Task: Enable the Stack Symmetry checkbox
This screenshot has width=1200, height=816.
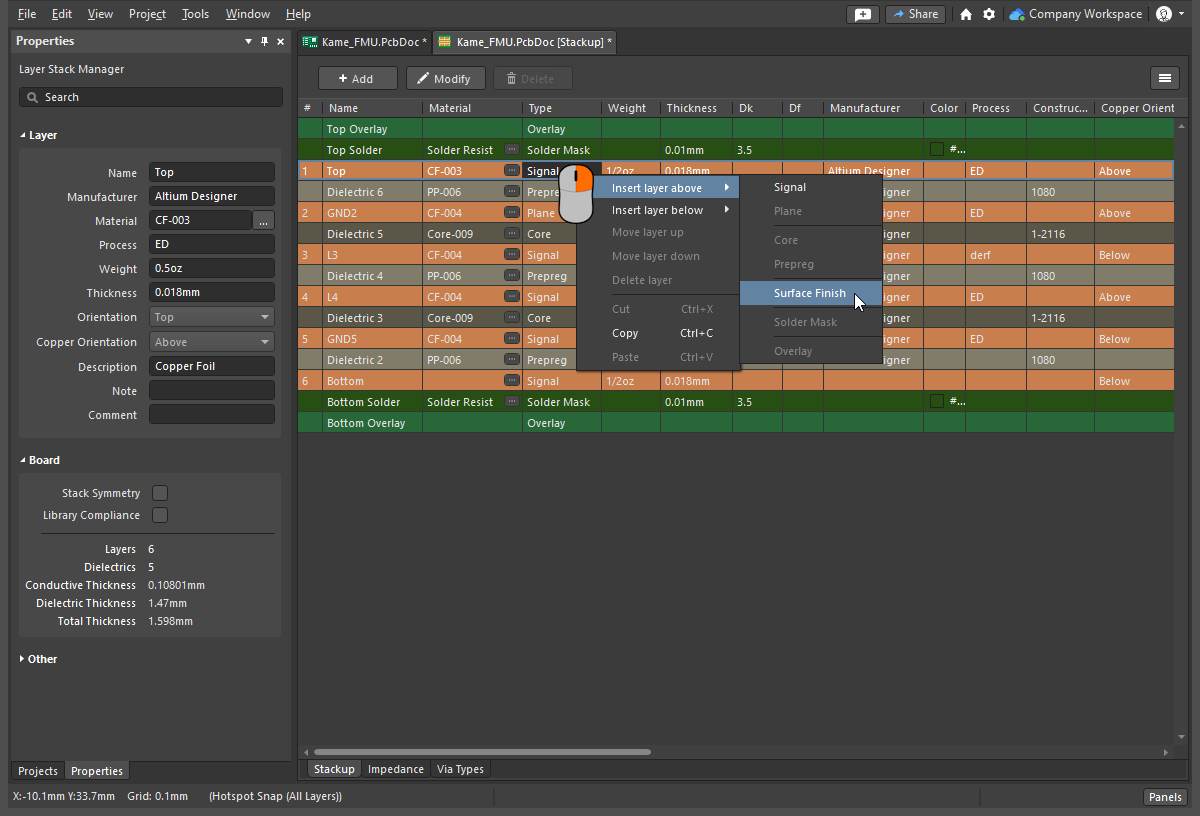Action: point(160,492)
